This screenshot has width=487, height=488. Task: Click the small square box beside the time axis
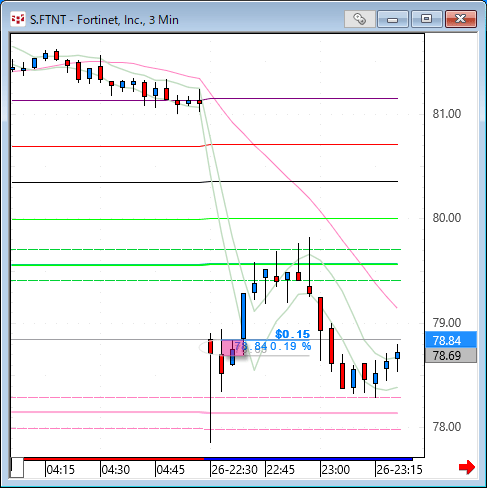tap(17, 468)
